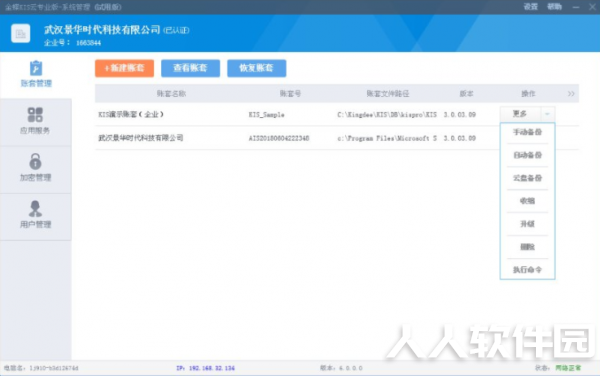Select the 武汉景华时代科技有限公司 table row name
The width and height of the screenshot is (600, 376).
point(141,138)
